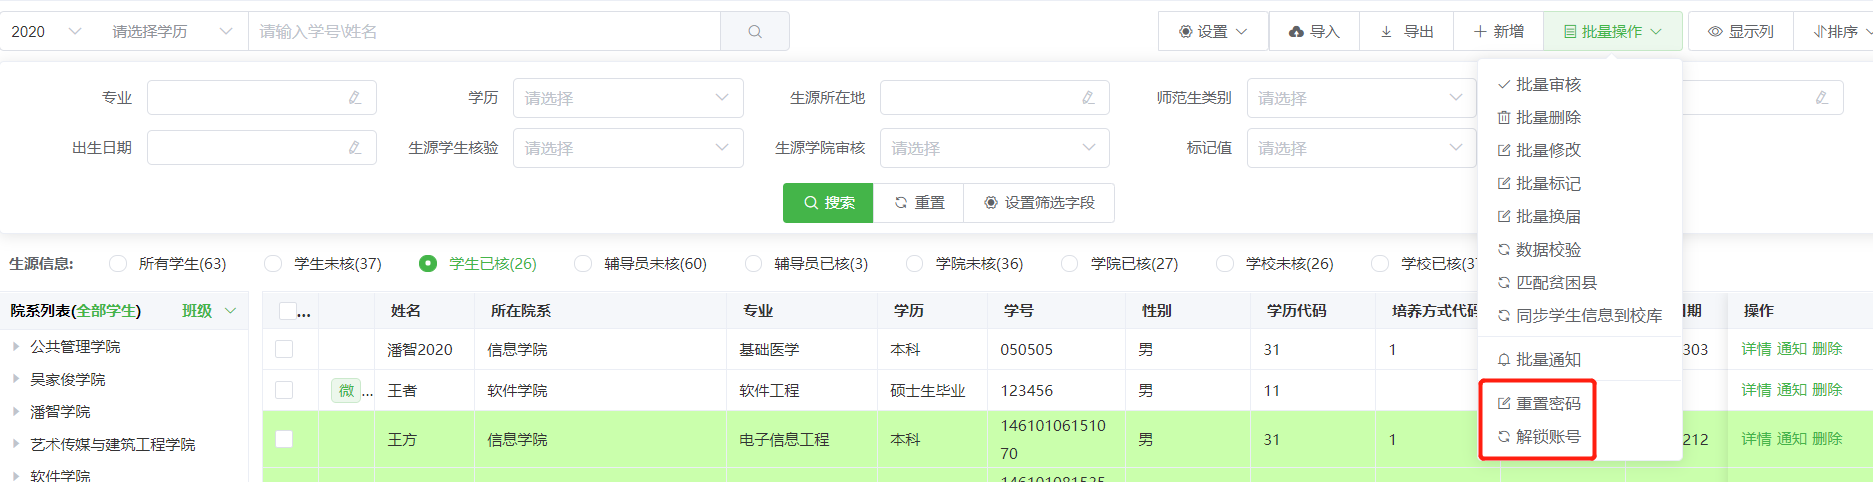Select the 学院未核(36) radio option
This screenshot has width=1873, height=482.
point(914,264)
